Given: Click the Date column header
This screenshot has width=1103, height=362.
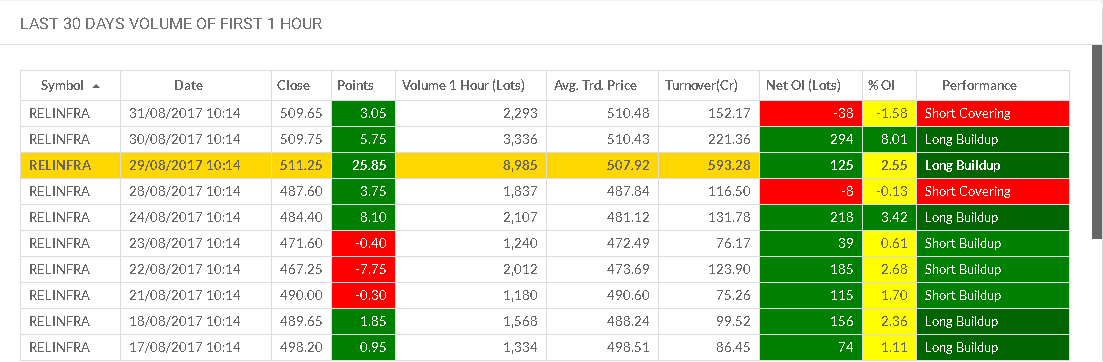Looking at the screenshot, I should pyautogui.click(x=189, y=86).
